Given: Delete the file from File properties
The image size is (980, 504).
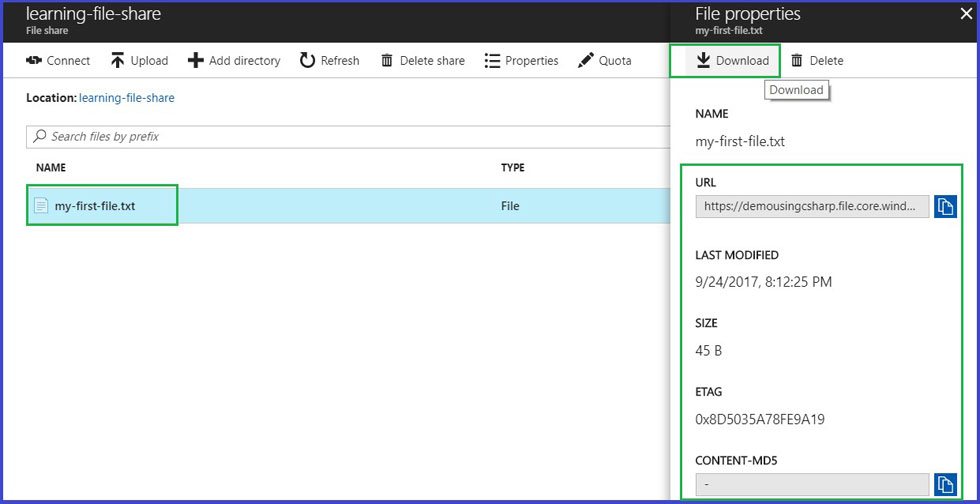Looking at the screenshot, I should [817, 61].
